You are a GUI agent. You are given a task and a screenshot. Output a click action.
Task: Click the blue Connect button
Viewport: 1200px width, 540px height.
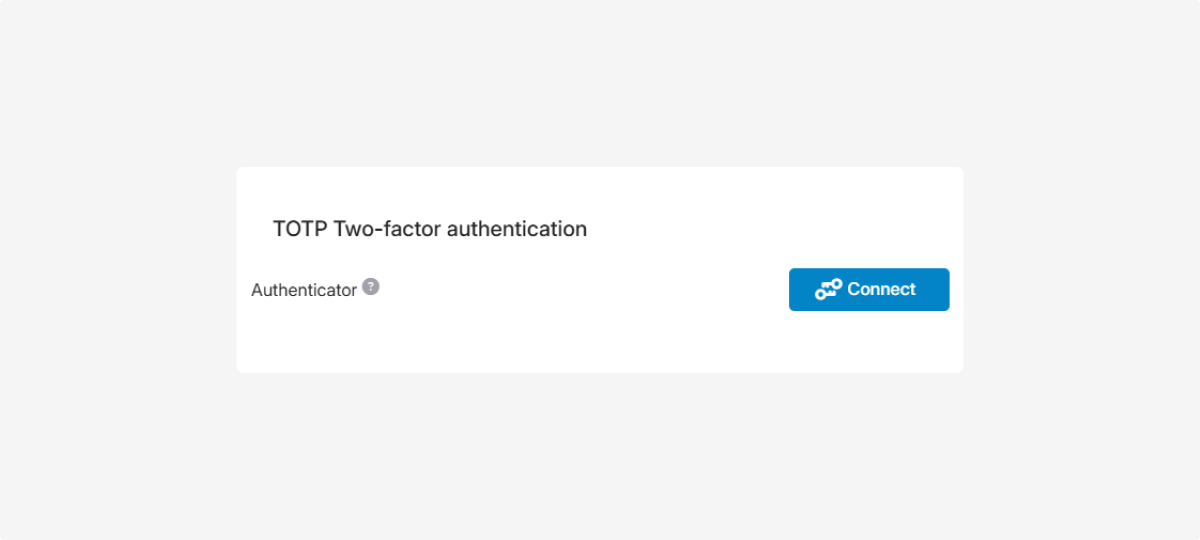tap(868, 290)
